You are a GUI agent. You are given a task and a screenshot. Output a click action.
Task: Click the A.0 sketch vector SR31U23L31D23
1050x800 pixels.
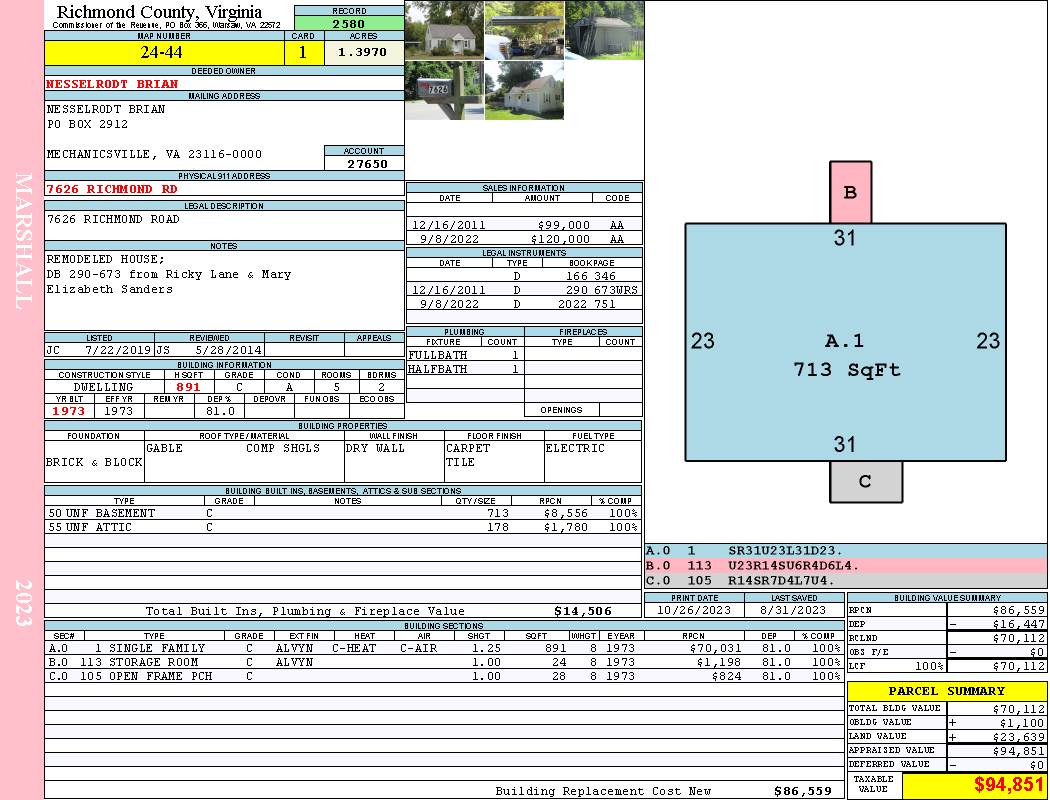pyautogui.click(x=785, y=551)
